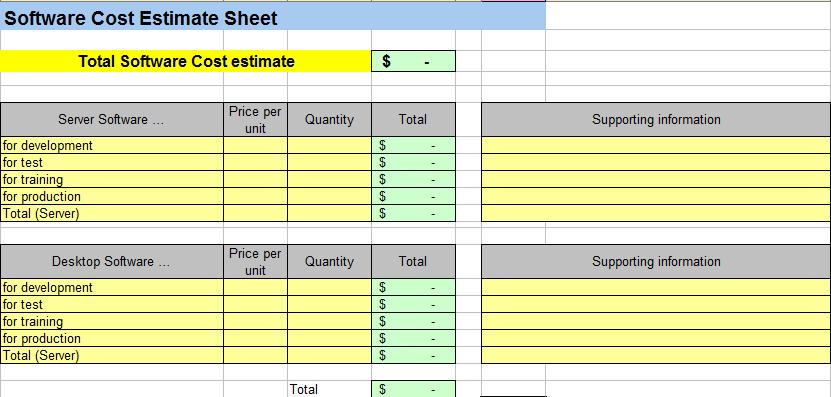Image resolution: width=831 pixels, height=397 pixels.
Task: Click Total cell for Desktop production row
Action: coord(413,338)
